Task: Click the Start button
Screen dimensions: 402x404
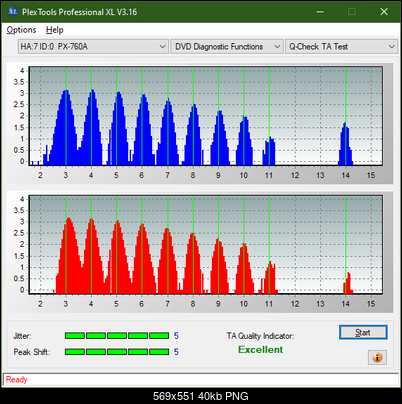Action: (x=363, y=332)
